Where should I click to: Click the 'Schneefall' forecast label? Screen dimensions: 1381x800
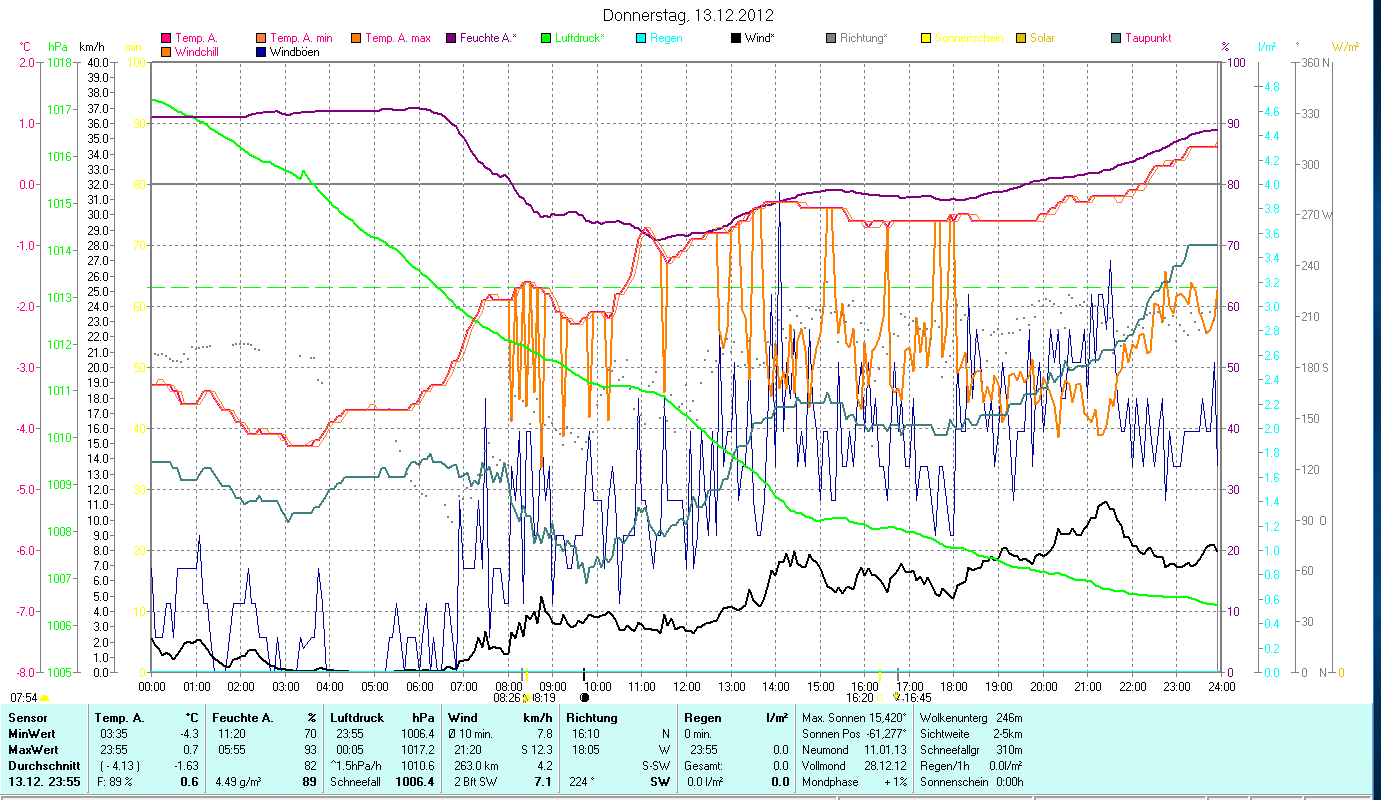pyautogui.click(x=354, y=782)
